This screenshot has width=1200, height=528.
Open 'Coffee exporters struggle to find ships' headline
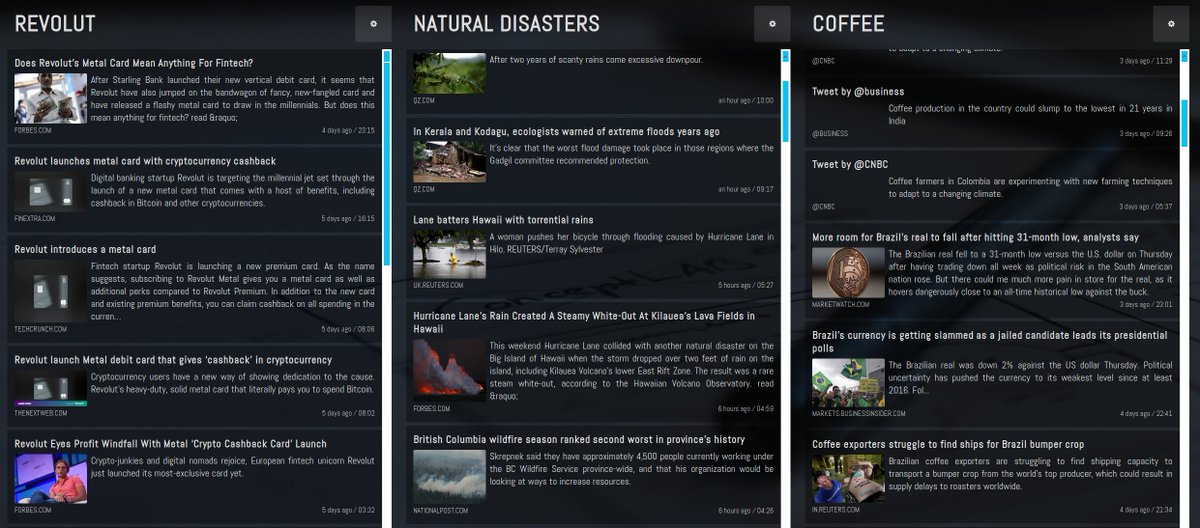(948, 444)
